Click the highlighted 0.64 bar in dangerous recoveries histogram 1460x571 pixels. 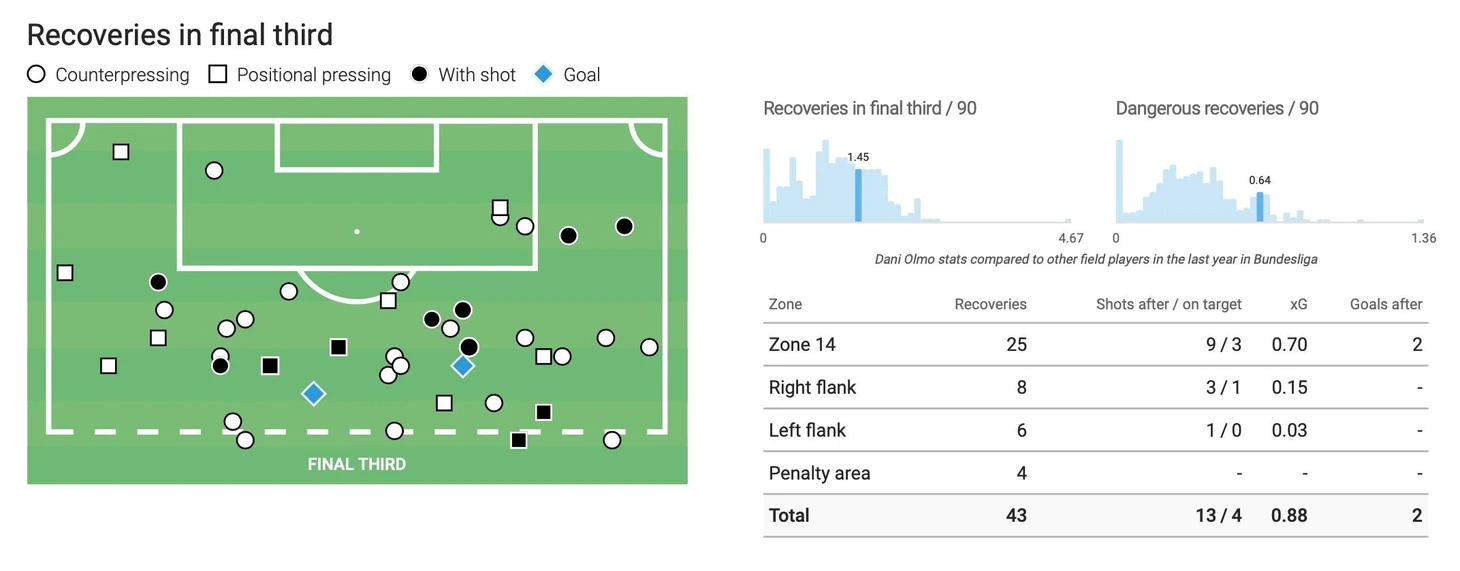(1260, 207)
